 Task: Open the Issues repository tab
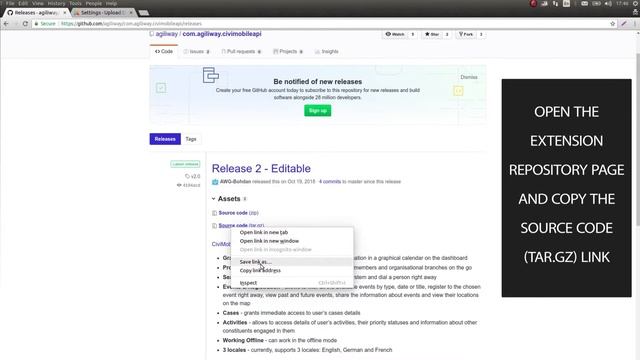coord(196,51)
